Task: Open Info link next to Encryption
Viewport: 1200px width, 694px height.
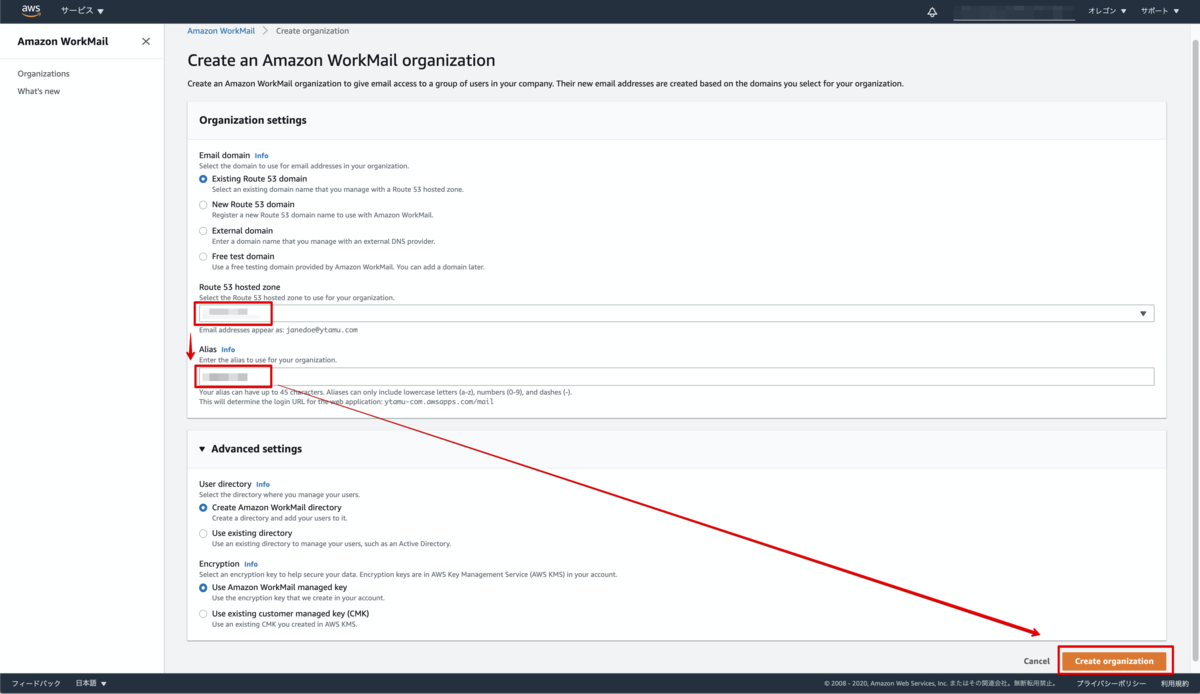Action: [x=251, y=565]
